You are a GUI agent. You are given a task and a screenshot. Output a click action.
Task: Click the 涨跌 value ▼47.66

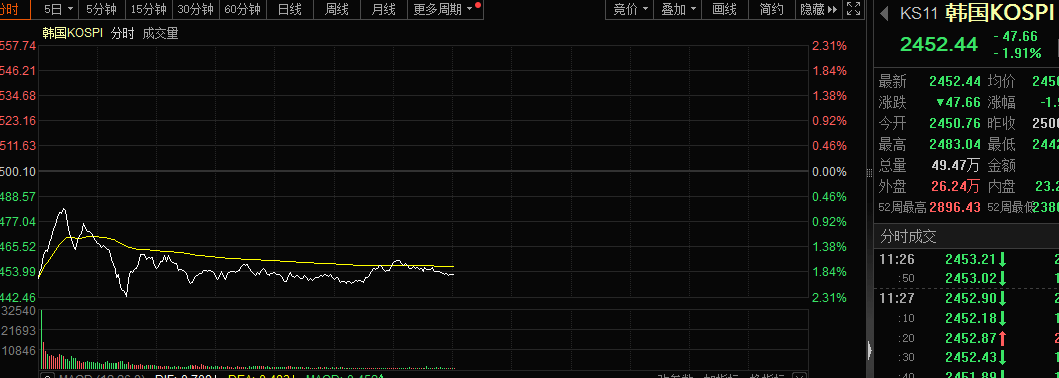pos(958,103)
